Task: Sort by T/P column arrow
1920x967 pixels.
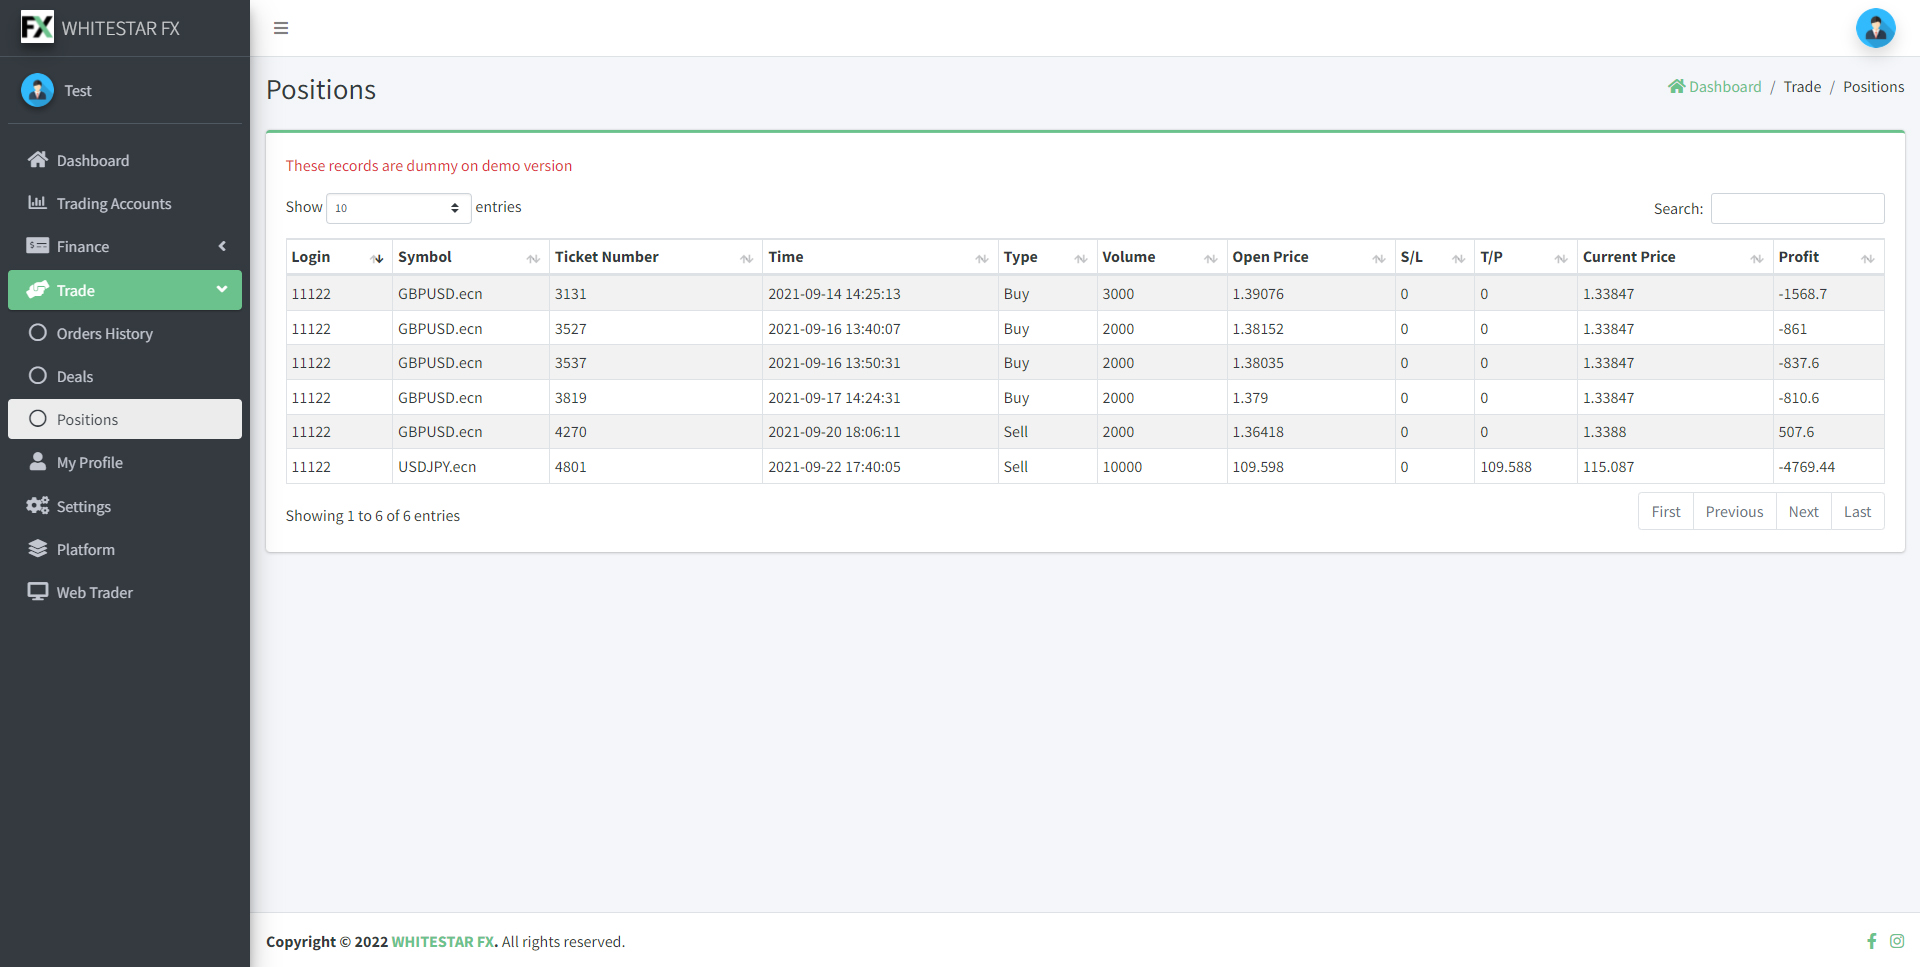Action: (1561, 258)
